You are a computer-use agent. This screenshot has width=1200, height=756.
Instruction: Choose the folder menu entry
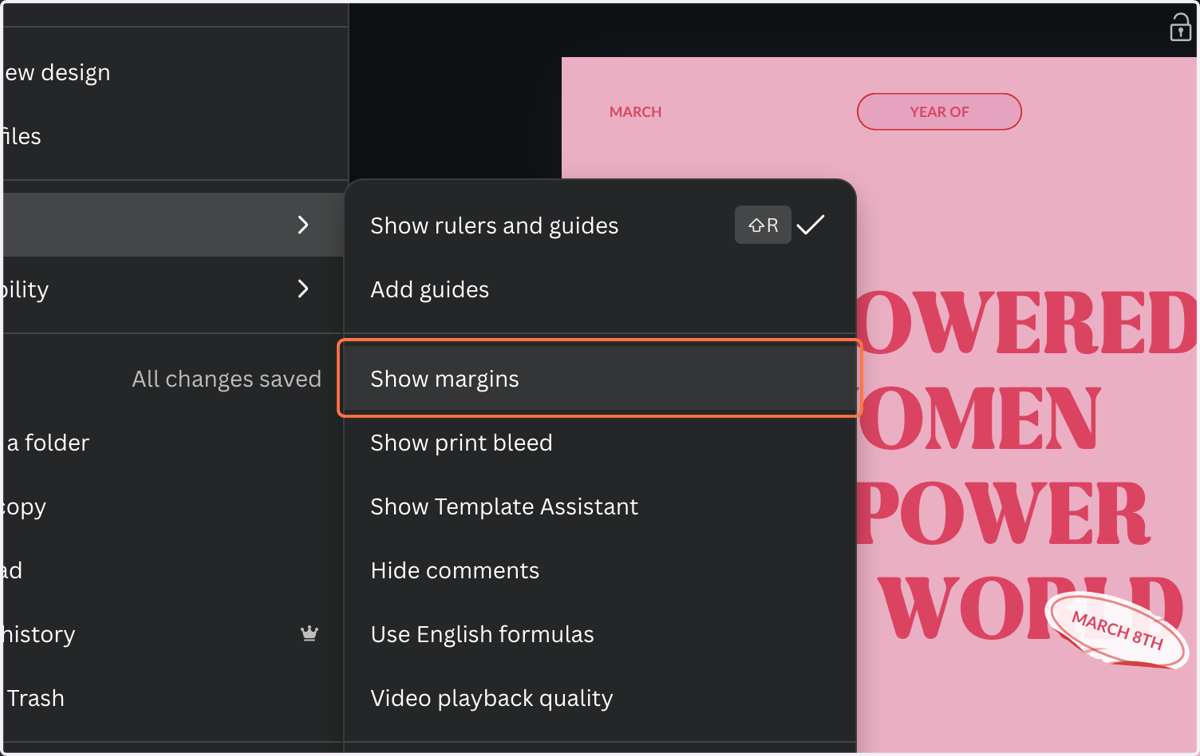point(174,442)
